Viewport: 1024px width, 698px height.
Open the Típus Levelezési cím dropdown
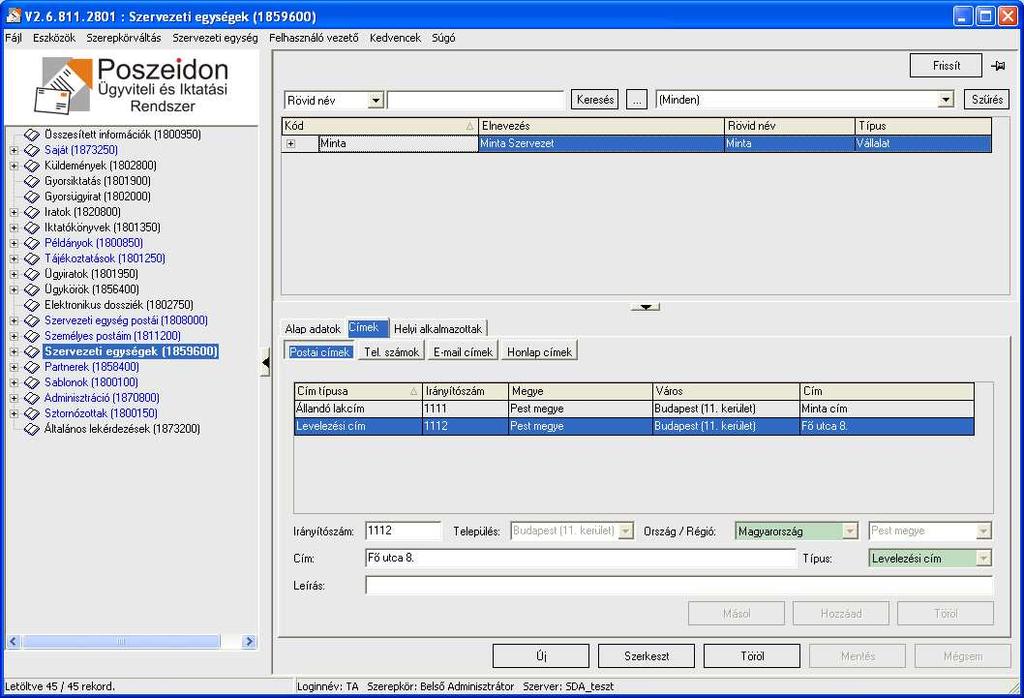click(x=984, y=559)
